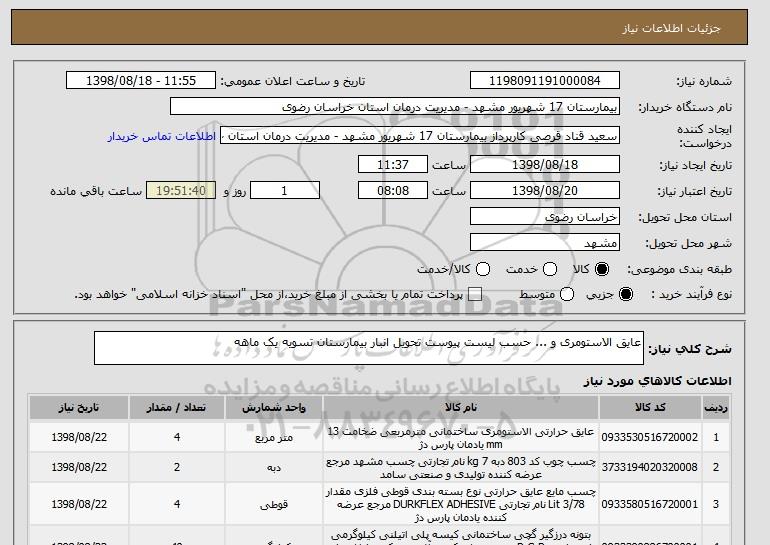Click the شماره نیاز field 1198091191000084
Image resolution: width=770 pixels, height=545 pixels.
[x=545, y=81]
